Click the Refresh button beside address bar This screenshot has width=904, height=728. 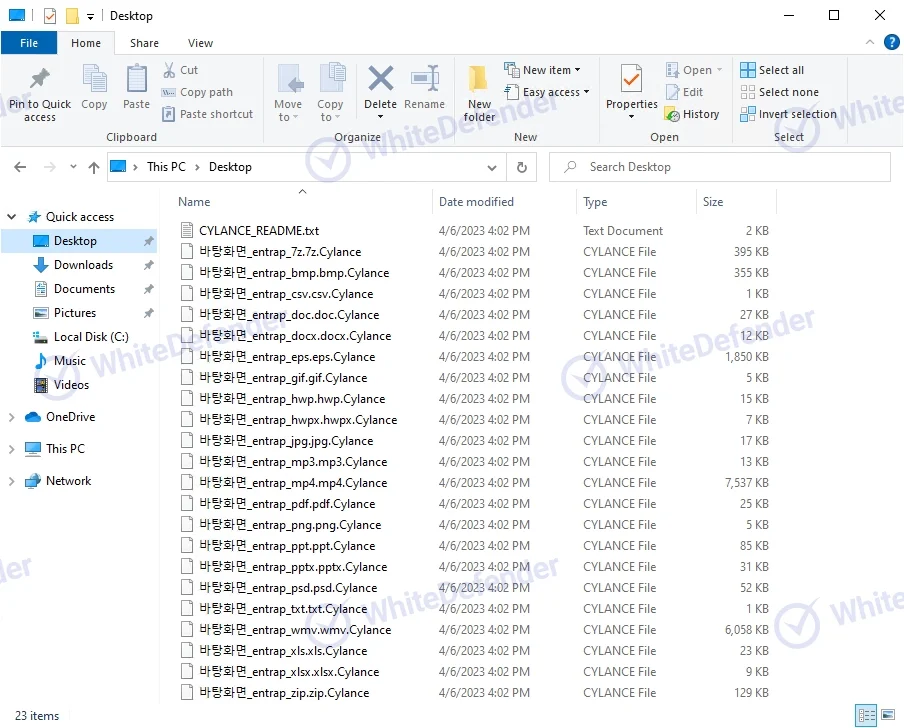(521, 167)
